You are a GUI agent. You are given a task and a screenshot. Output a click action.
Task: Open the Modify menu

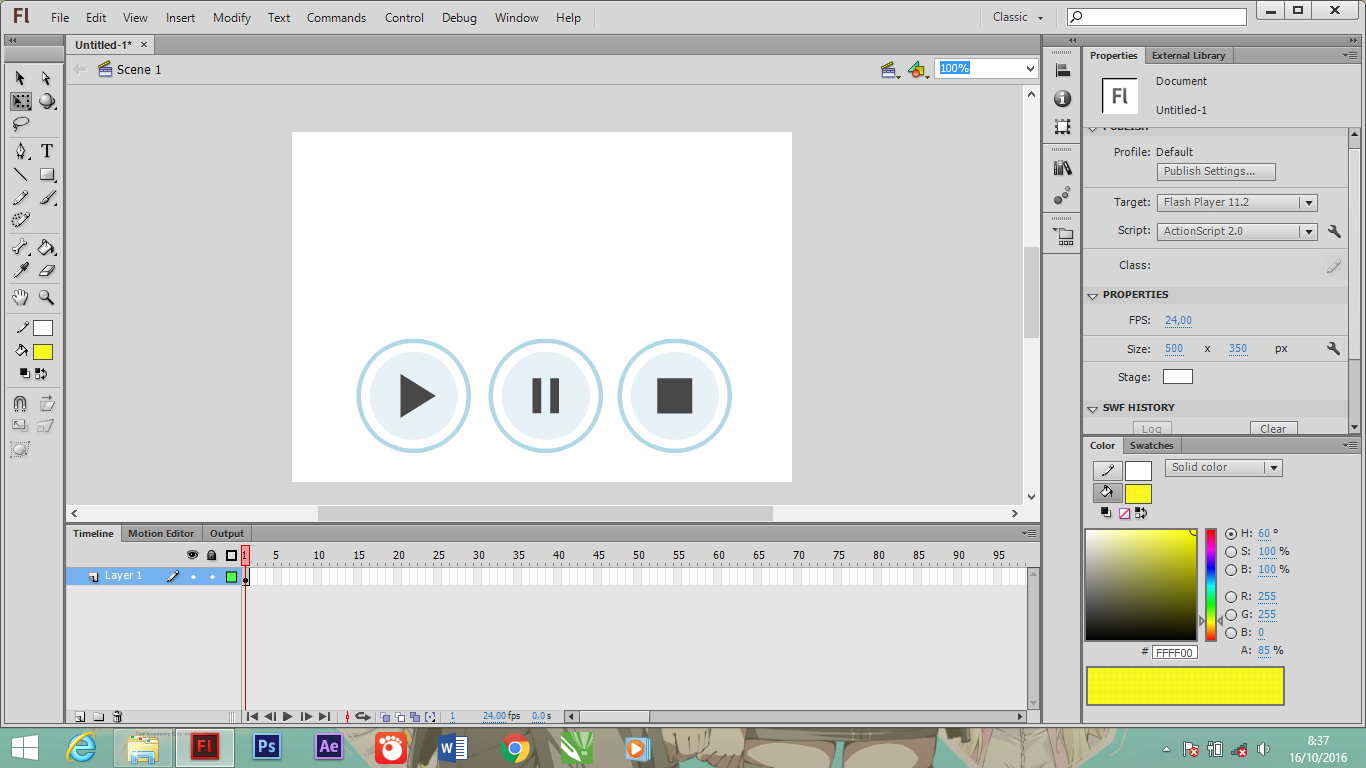[231, 17]
